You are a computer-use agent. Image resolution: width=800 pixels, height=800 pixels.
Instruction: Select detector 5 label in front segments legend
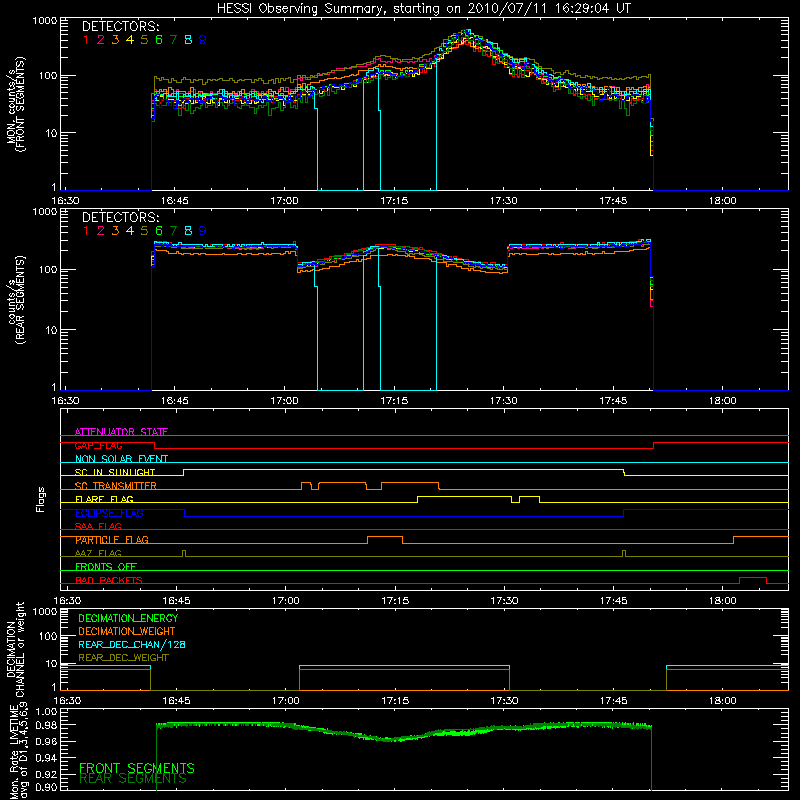[144, 40]
